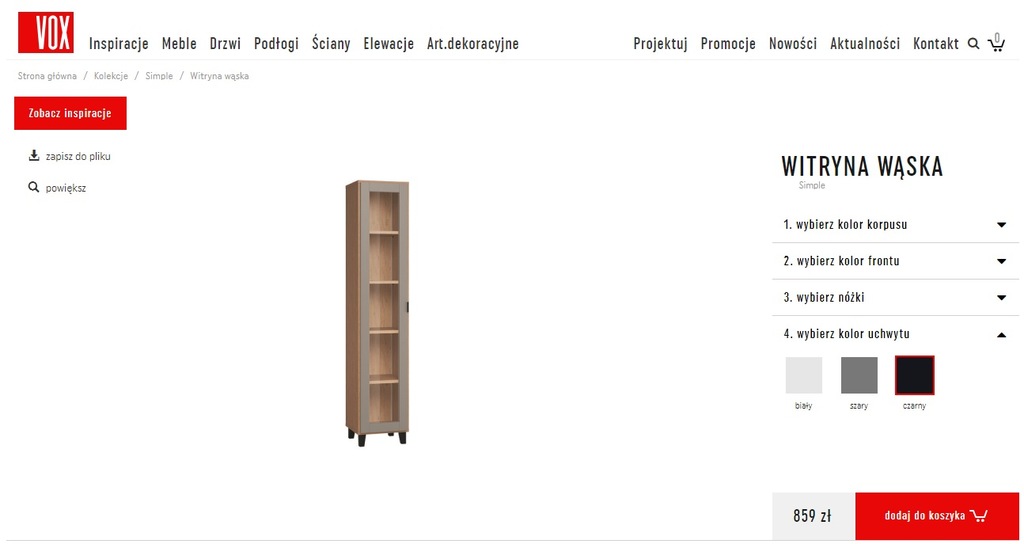Open the search magnifier icon in header
The width and height of the screenshot is (1024, 544).
[x=973, y=44]
